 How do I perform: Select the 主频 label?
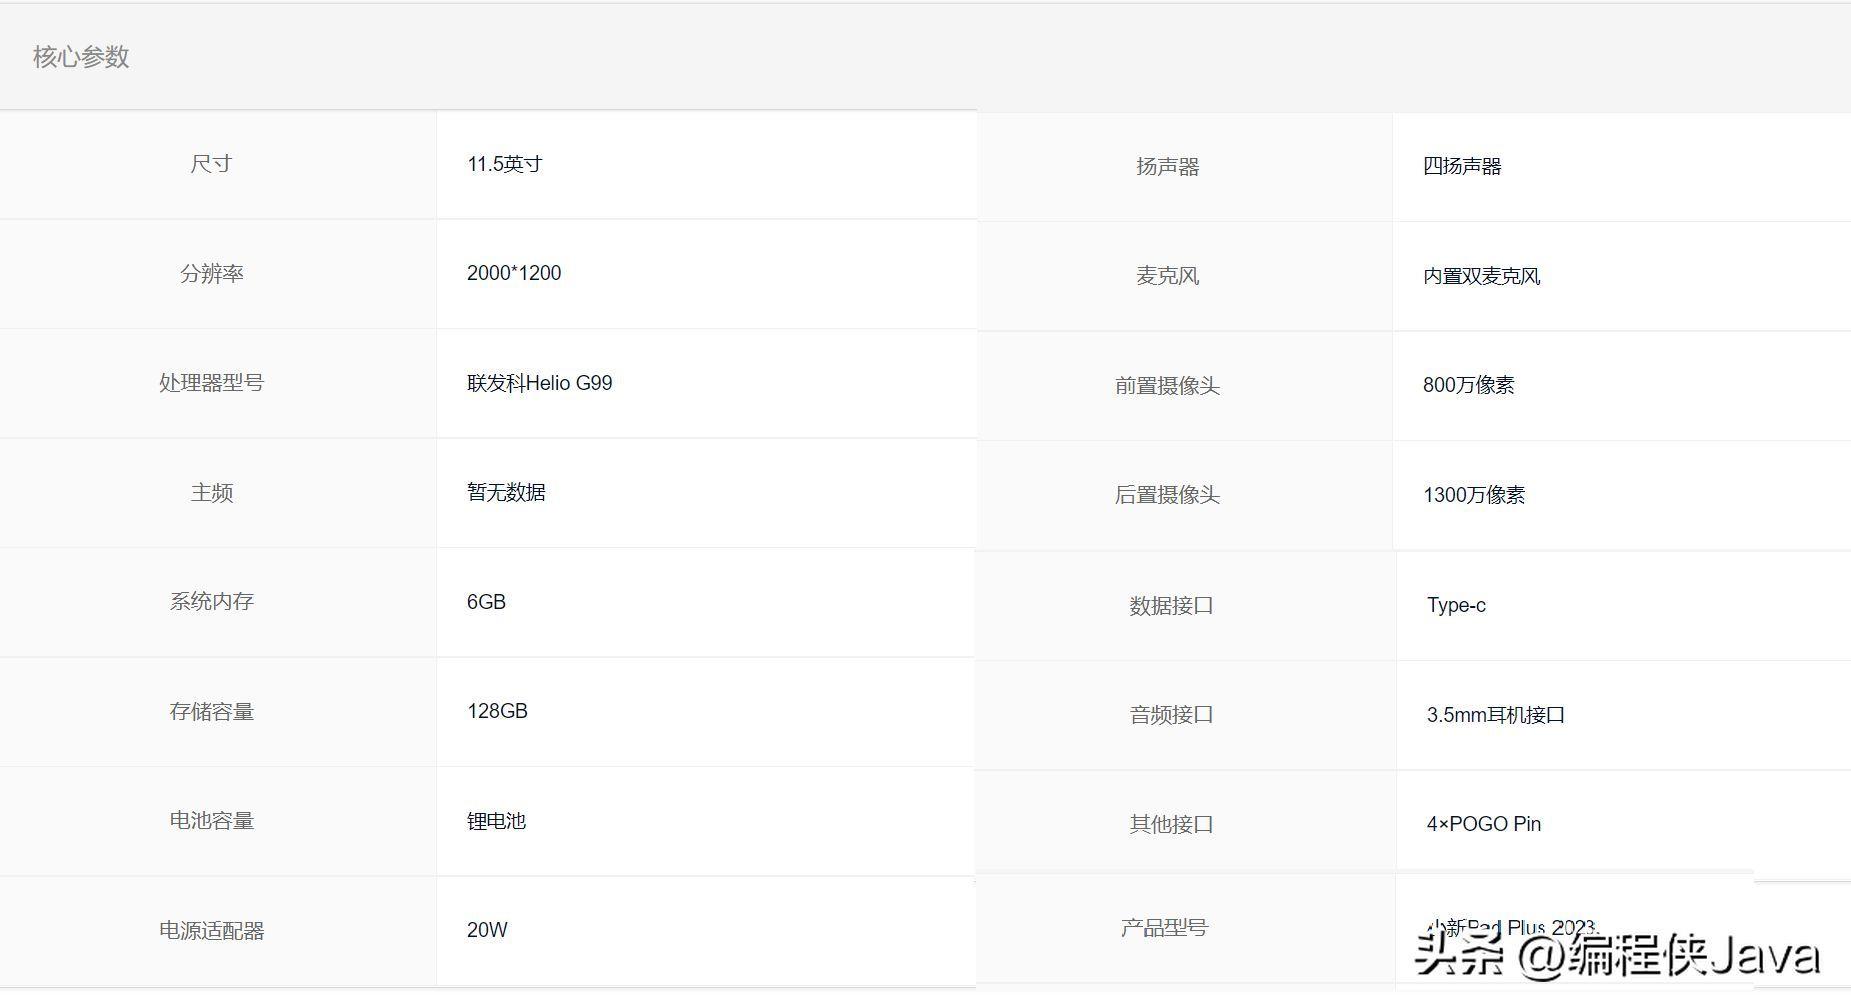coord(211,492)
